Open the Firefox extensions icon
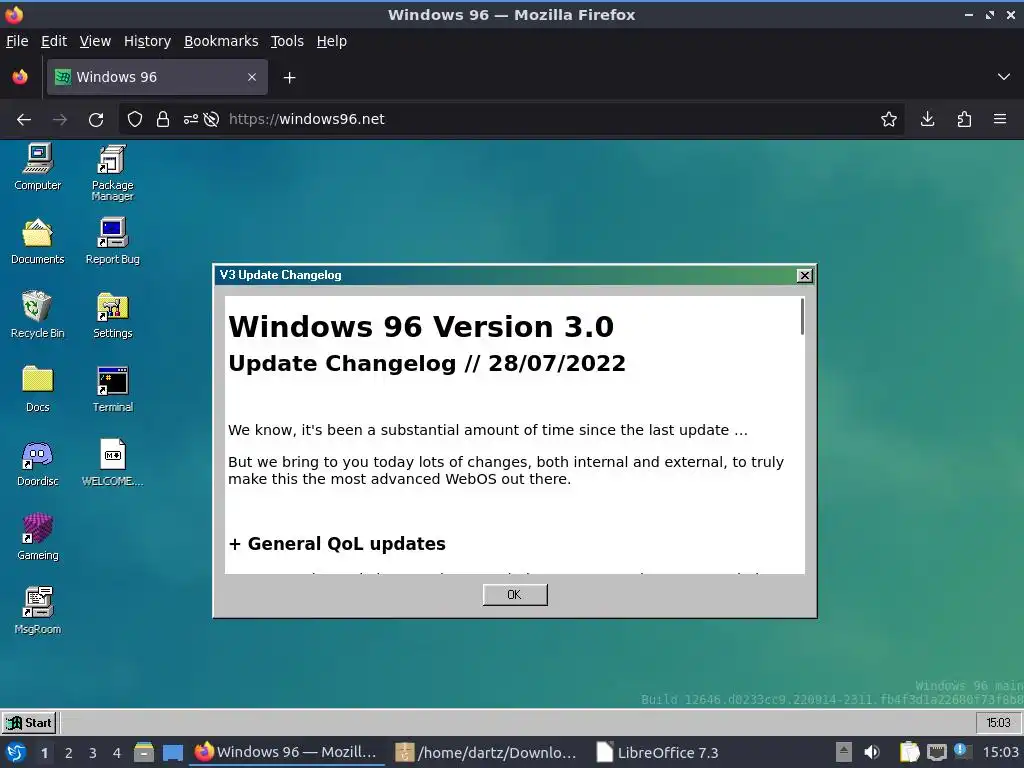 pyautogui.click(x=964, y=119)
